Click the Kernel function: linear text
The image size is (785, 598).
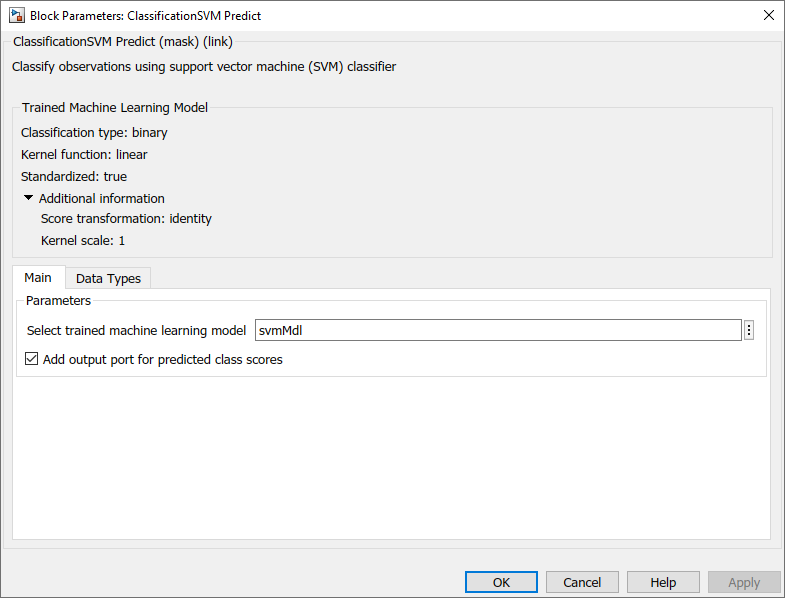coord(84,154)
